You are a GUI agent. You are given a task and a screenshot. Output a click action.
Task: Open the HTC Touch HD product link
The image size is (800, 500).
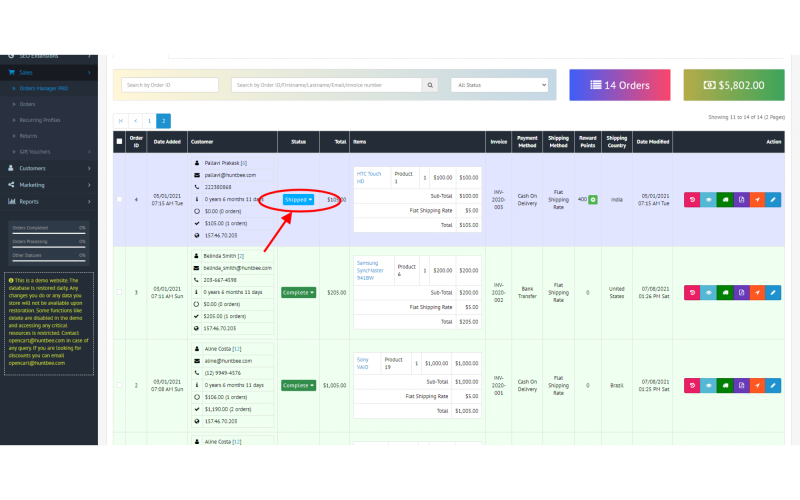[x=369, y=178]
